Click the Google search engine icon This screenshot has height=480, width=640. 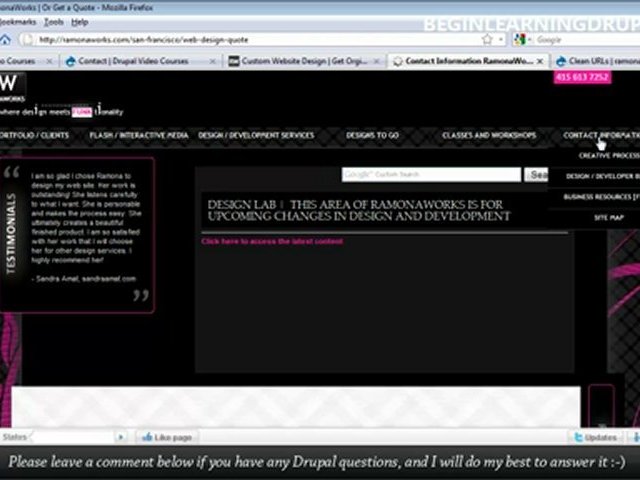[x=519, y=39]
